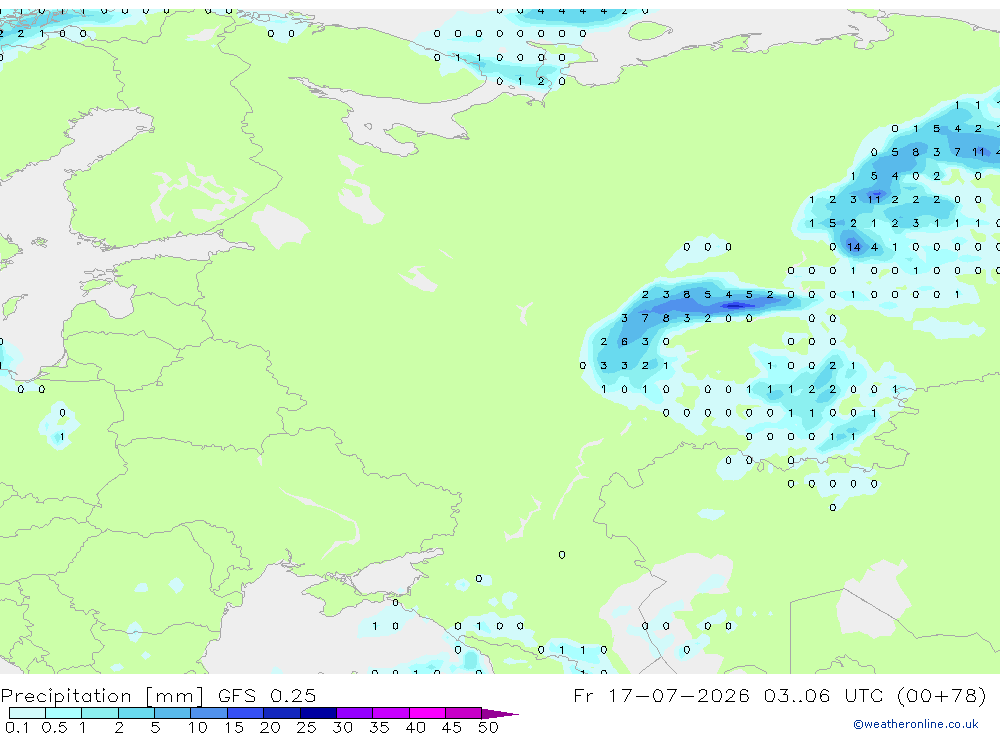Click the 'Precipitation [mm]' title text
Image resolution: width=1000 pixels, height=733 pixels.
coord(102,696)
